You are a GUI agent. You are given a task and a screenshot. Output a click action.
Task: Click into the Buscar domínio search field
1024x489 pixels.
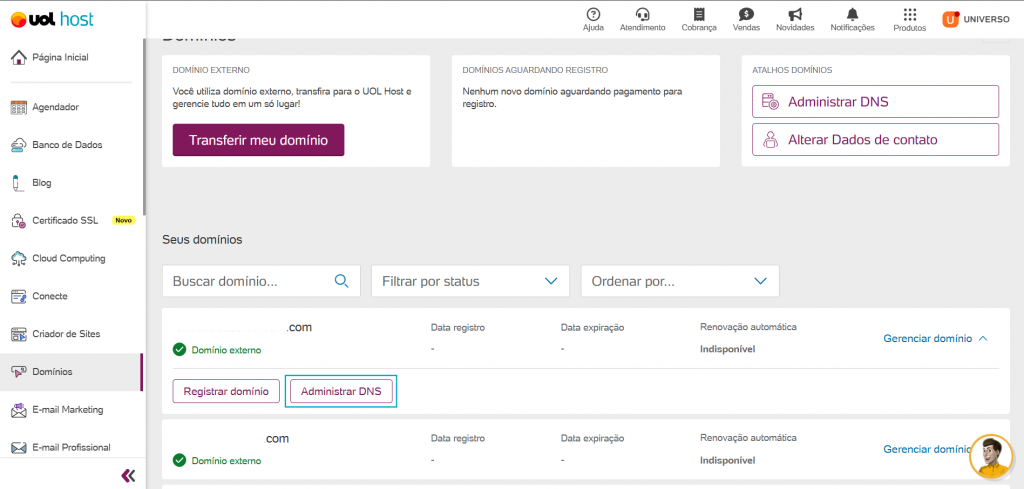(x=250, y=281)
